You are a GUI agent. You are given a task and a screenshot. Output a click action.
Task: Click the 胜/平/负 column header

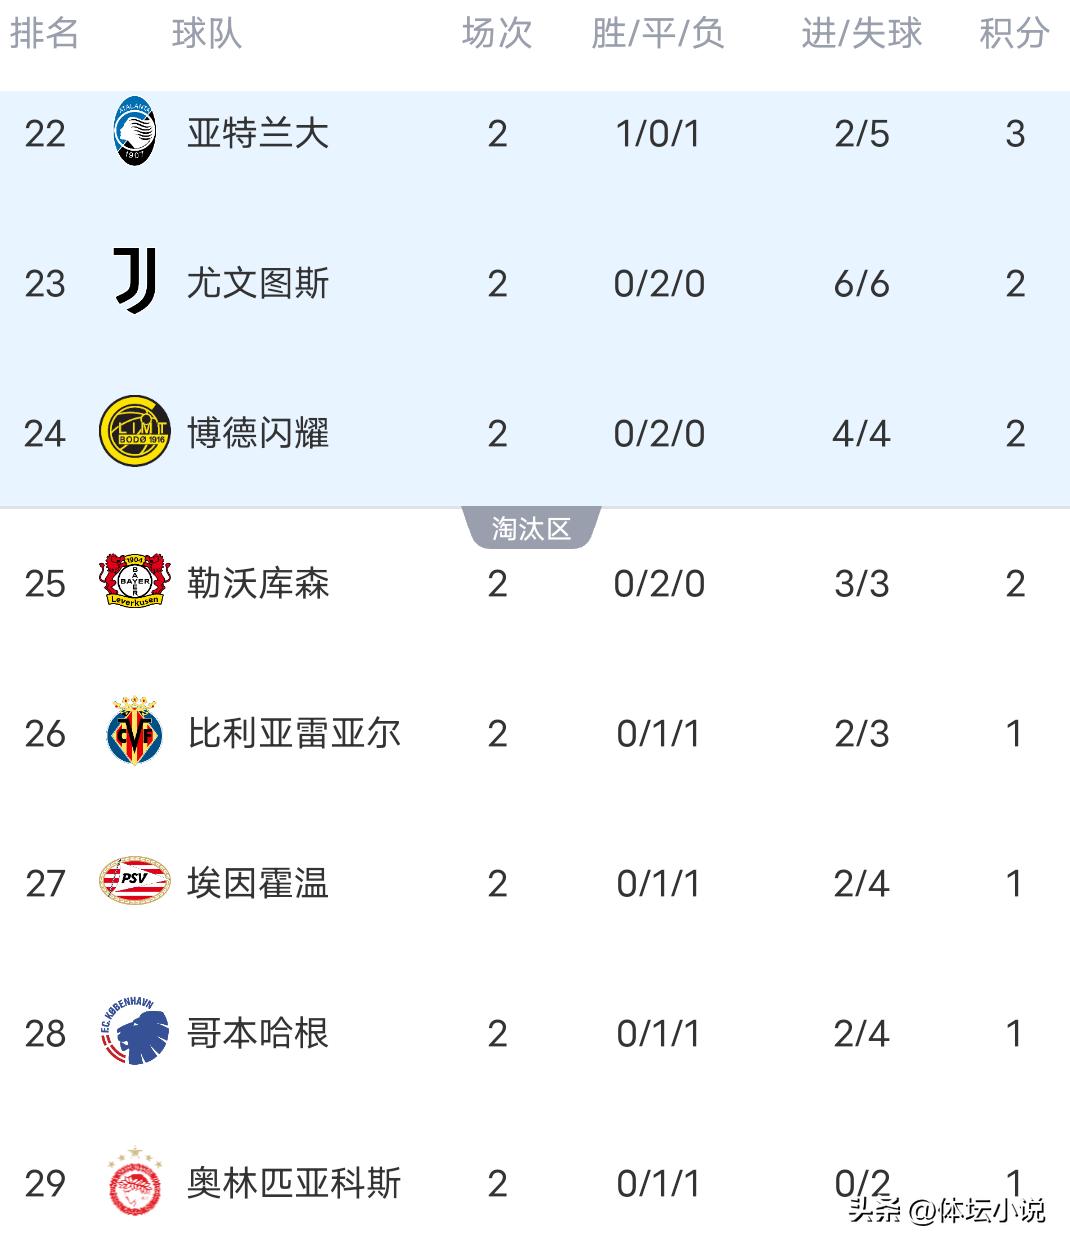pos(657,33)
